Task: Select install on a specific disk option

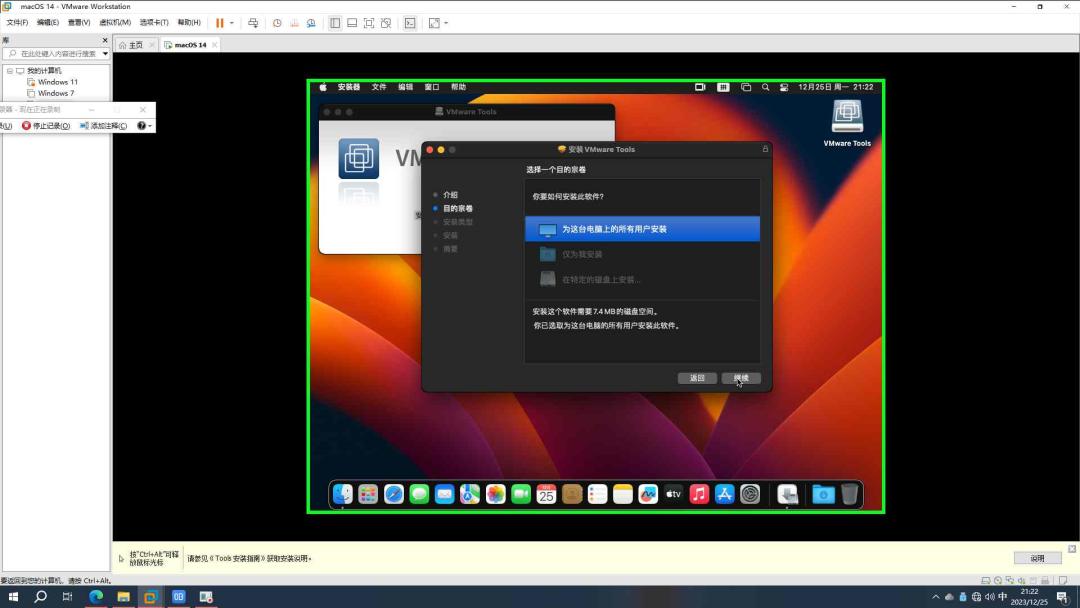Action: [643, 279]
